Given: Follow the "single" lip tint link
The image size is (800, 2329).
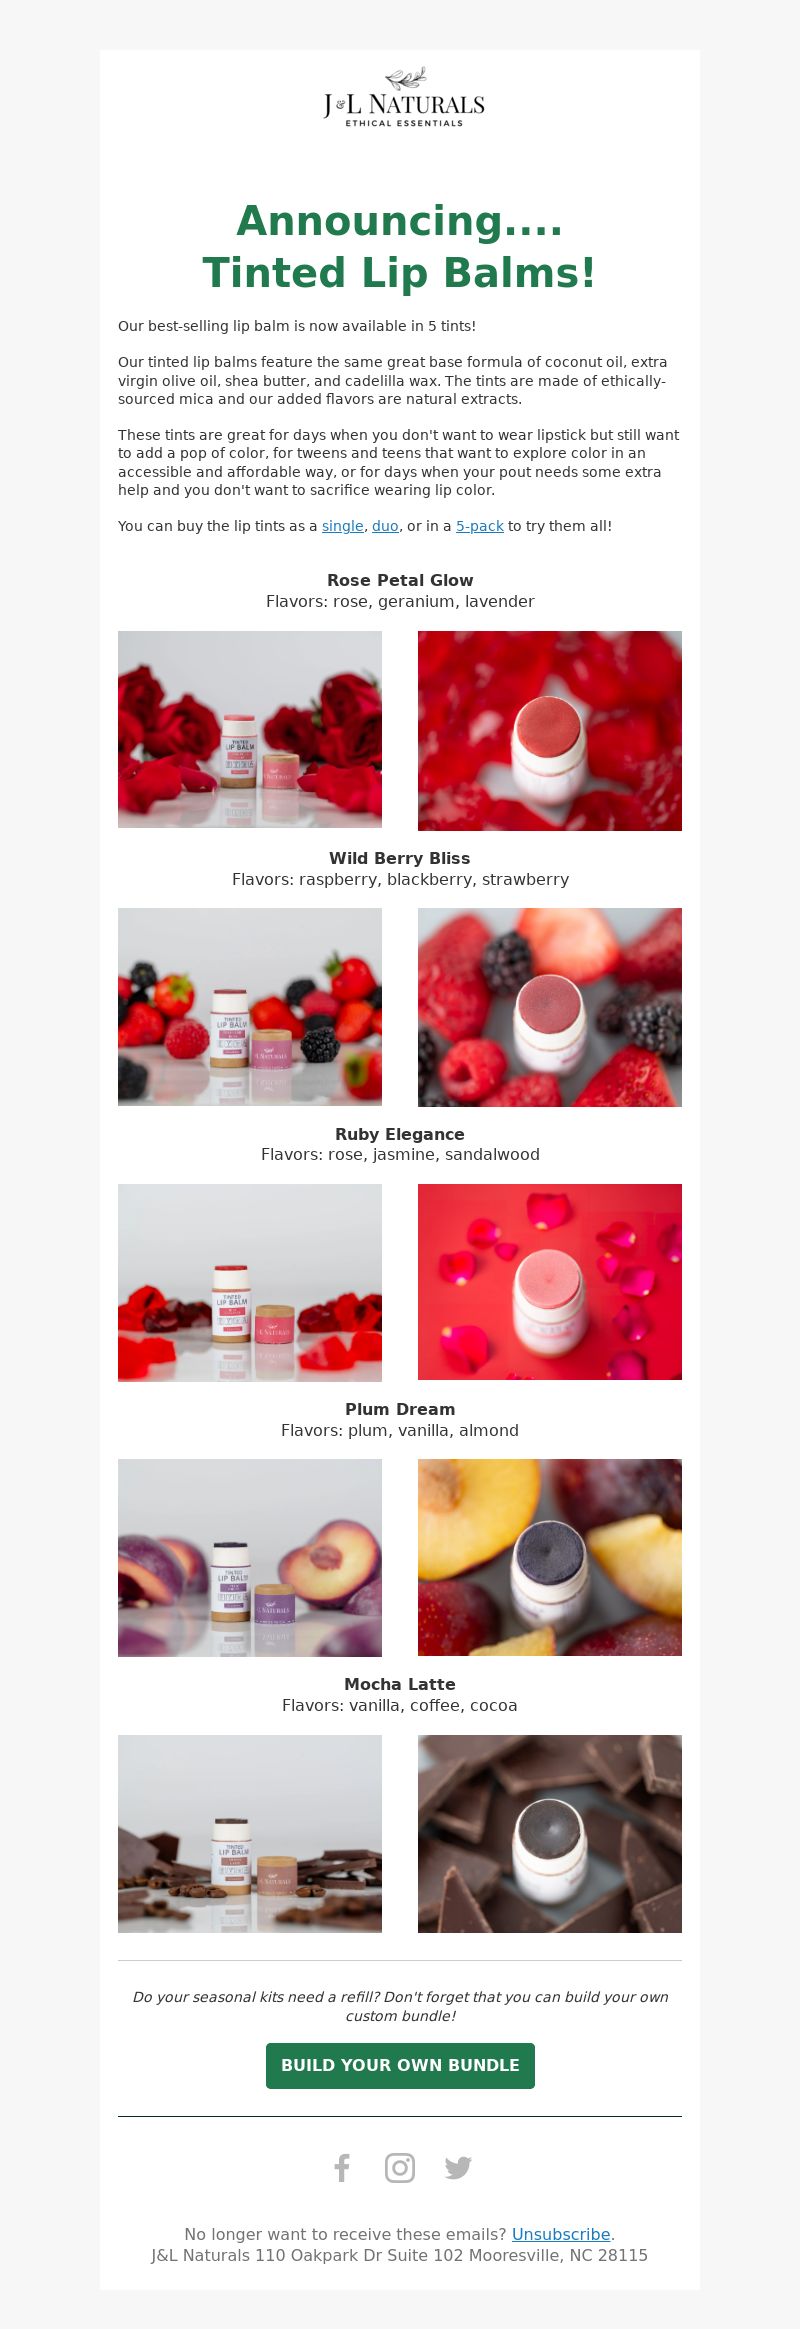Looking at the screenshot, I should pyautogui.click(x=343, y=526).
